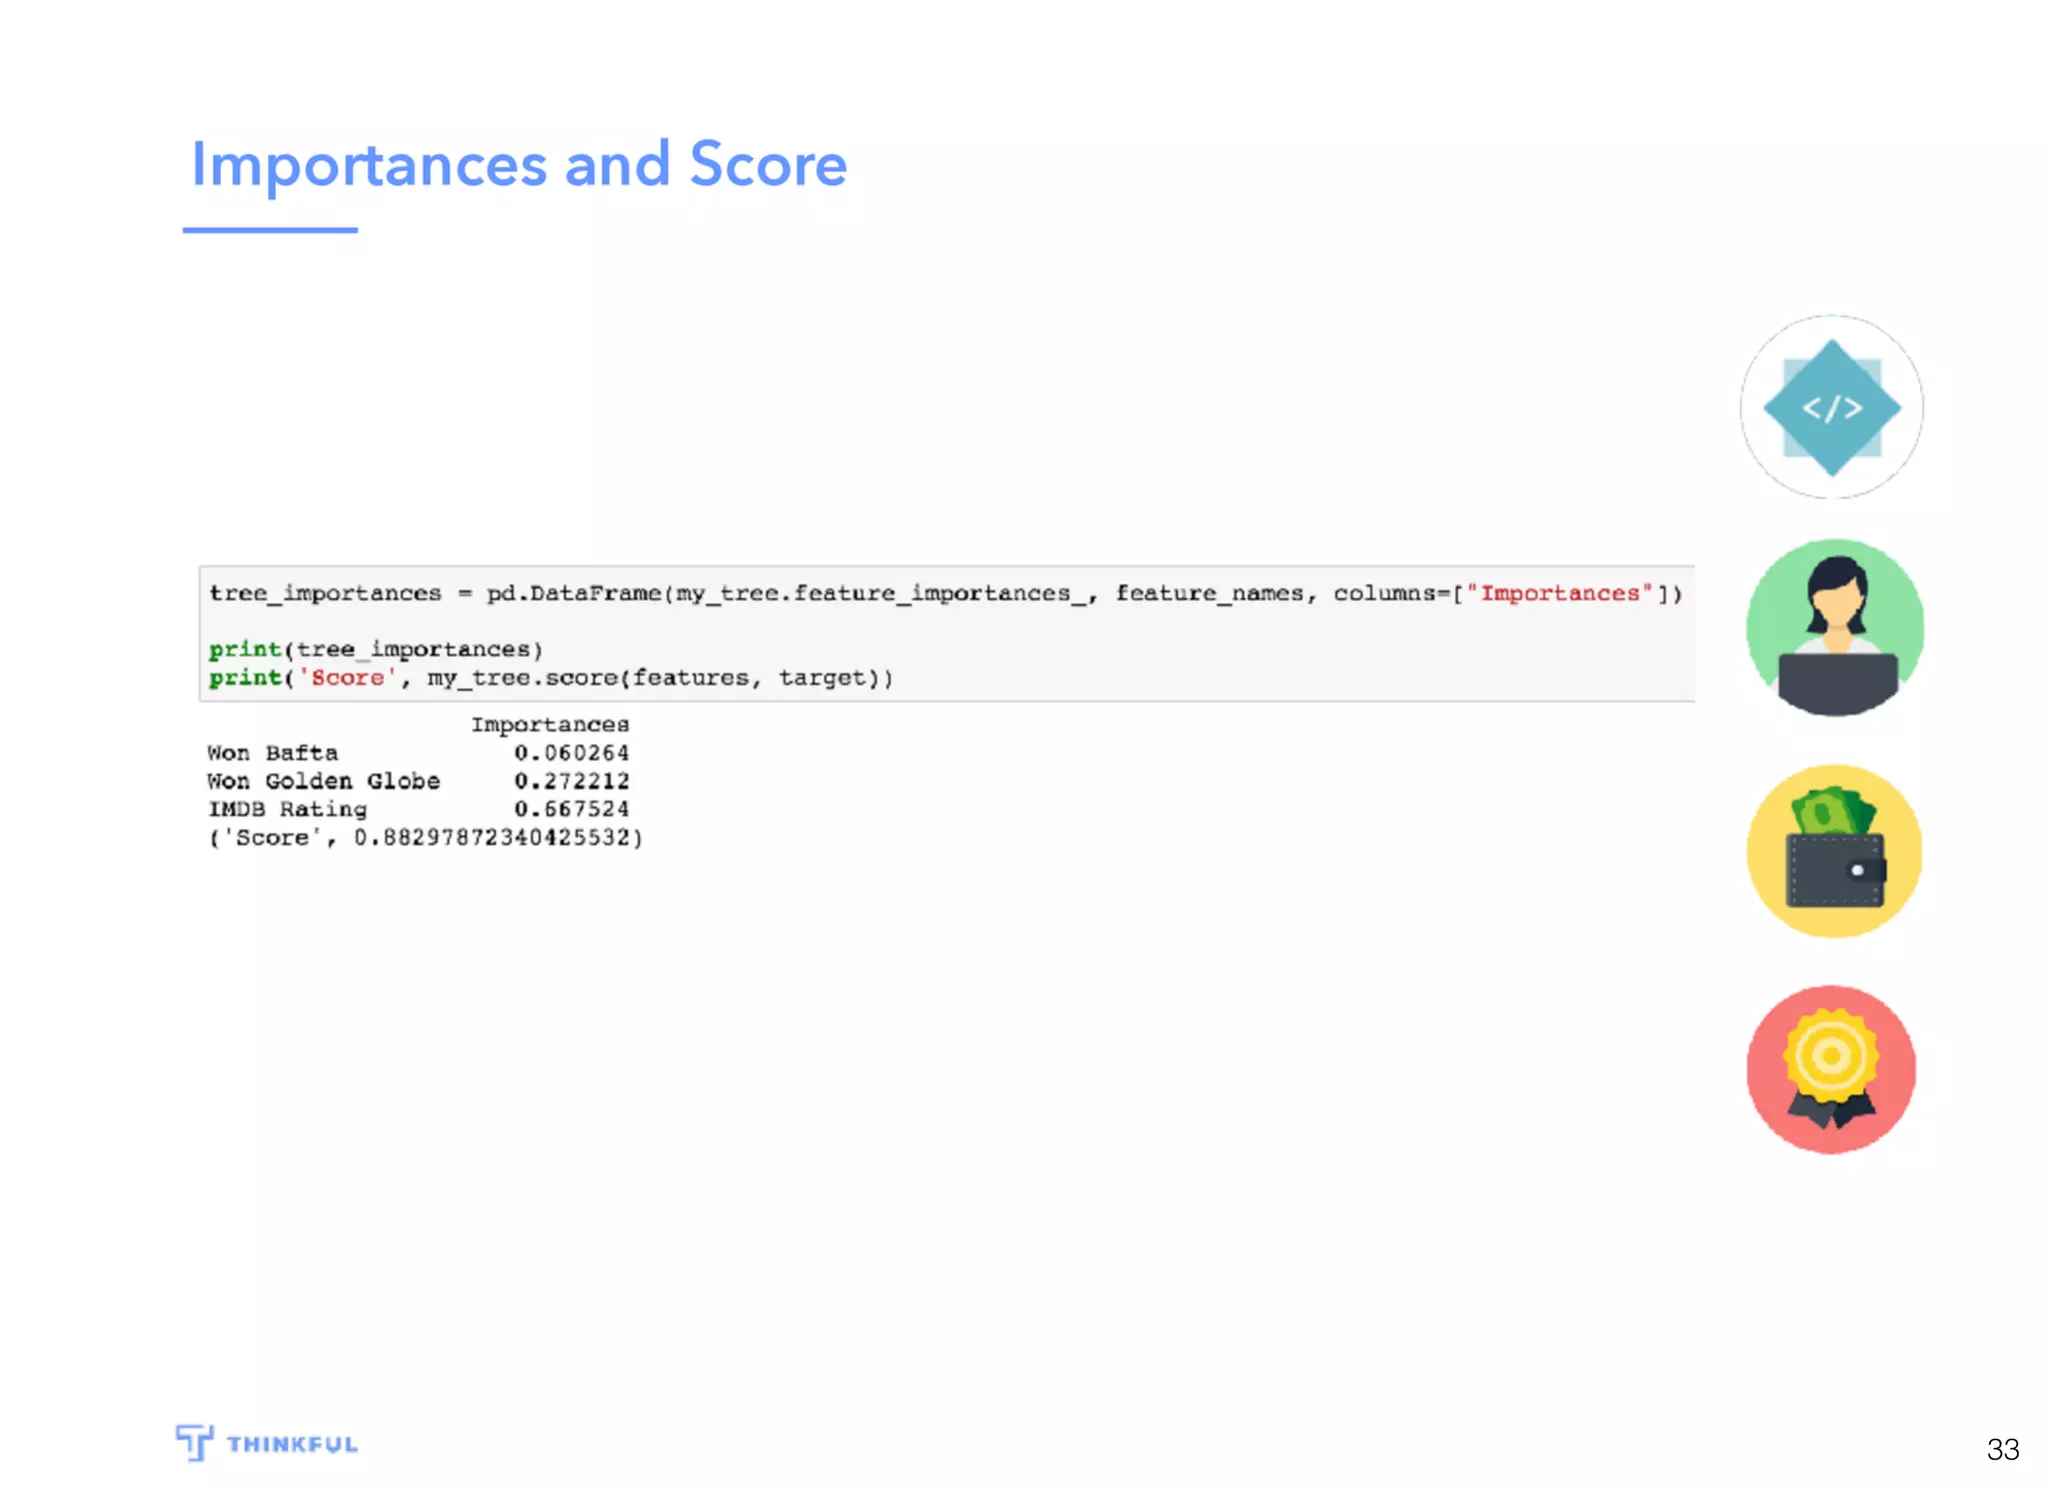The width and height of the screenshot is (2048, 1494).
Task: Click the Importances and Score title
Action: 519,165
